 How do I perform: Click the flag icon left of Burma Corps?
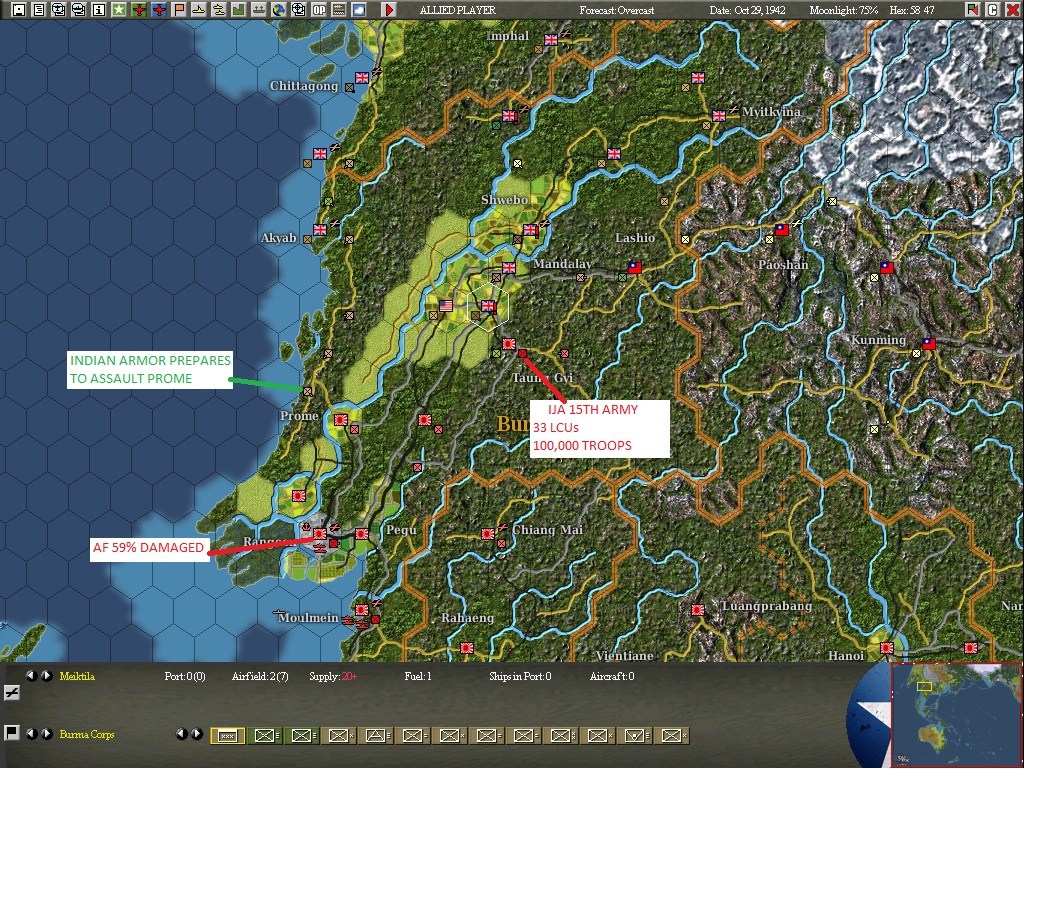click(12, 733)
